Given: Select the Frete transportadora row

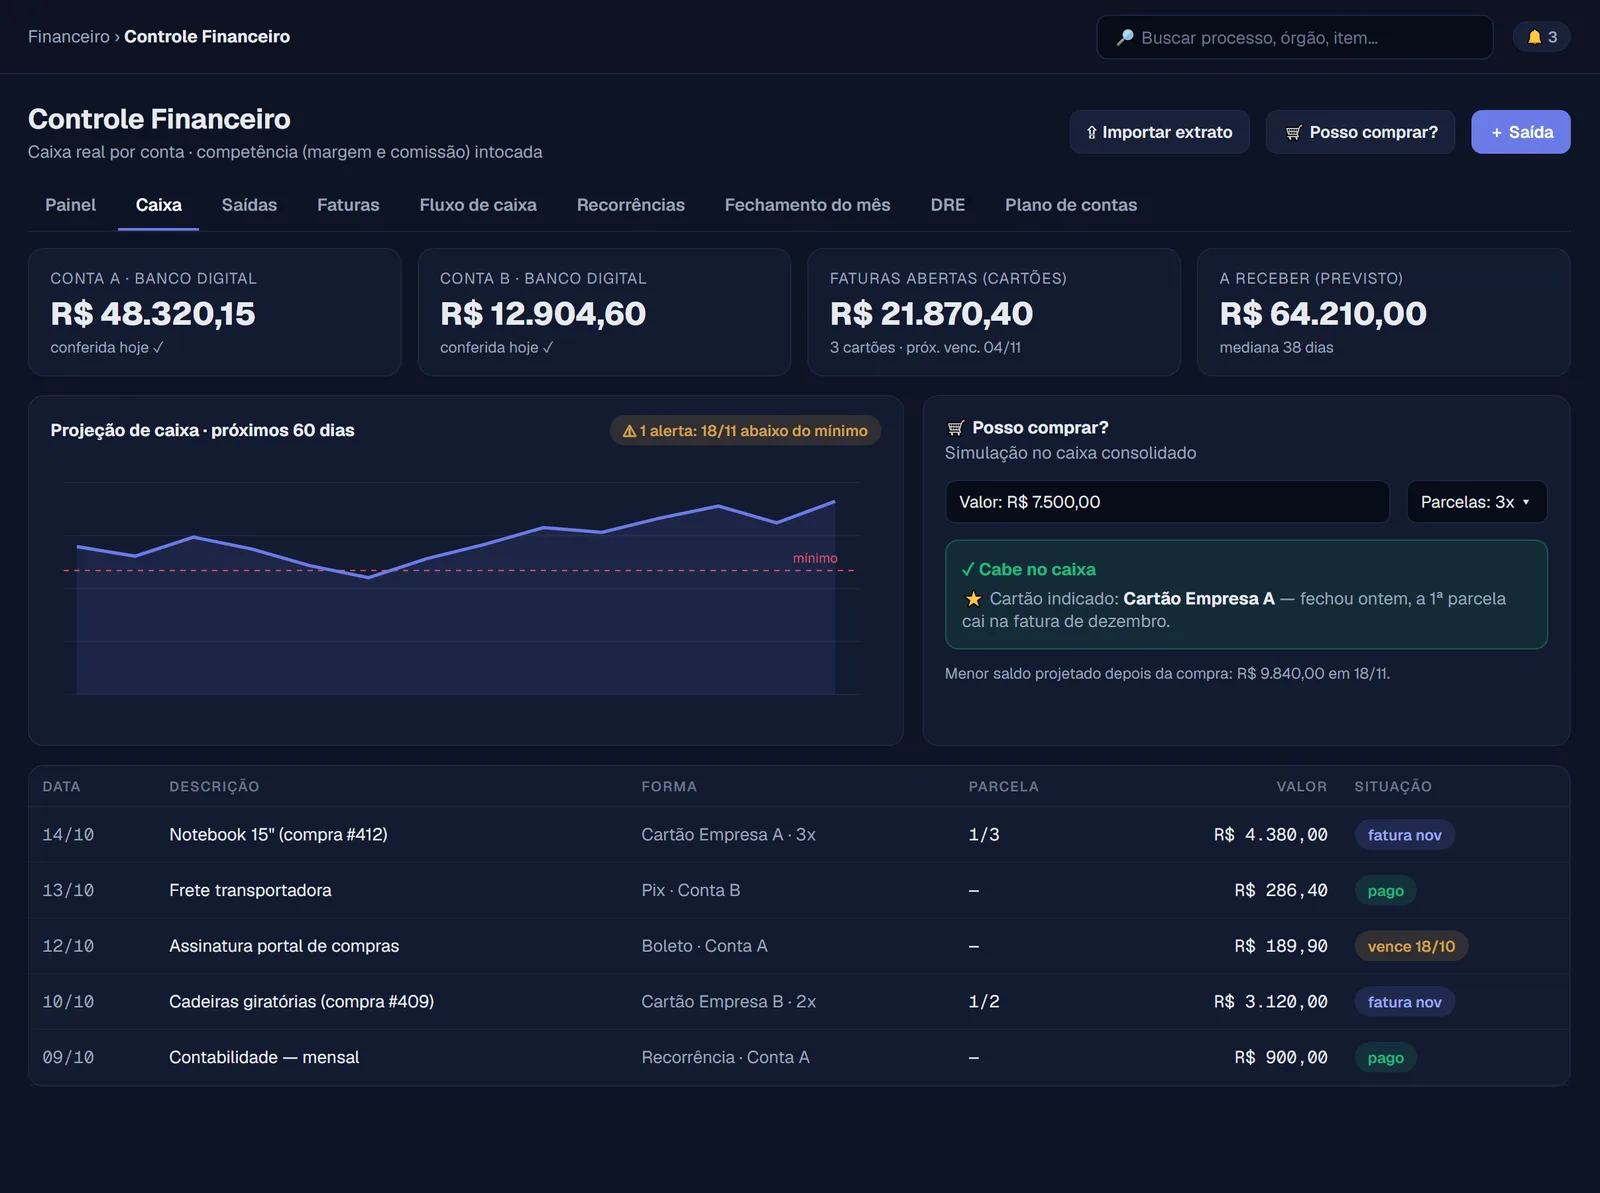Looking at the screenshot, I should point(799,891).
